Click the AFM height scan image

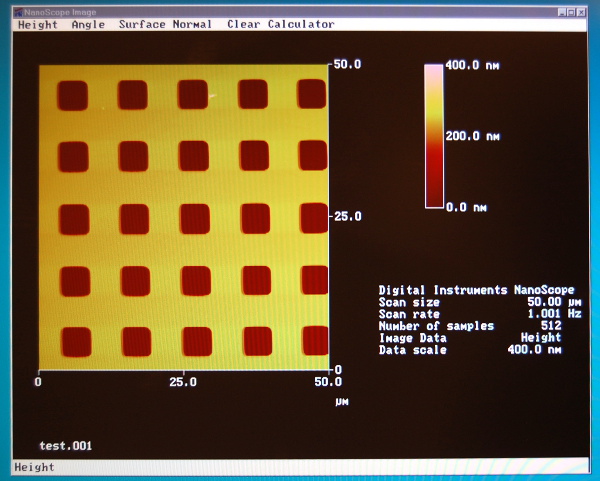(184, 217)
